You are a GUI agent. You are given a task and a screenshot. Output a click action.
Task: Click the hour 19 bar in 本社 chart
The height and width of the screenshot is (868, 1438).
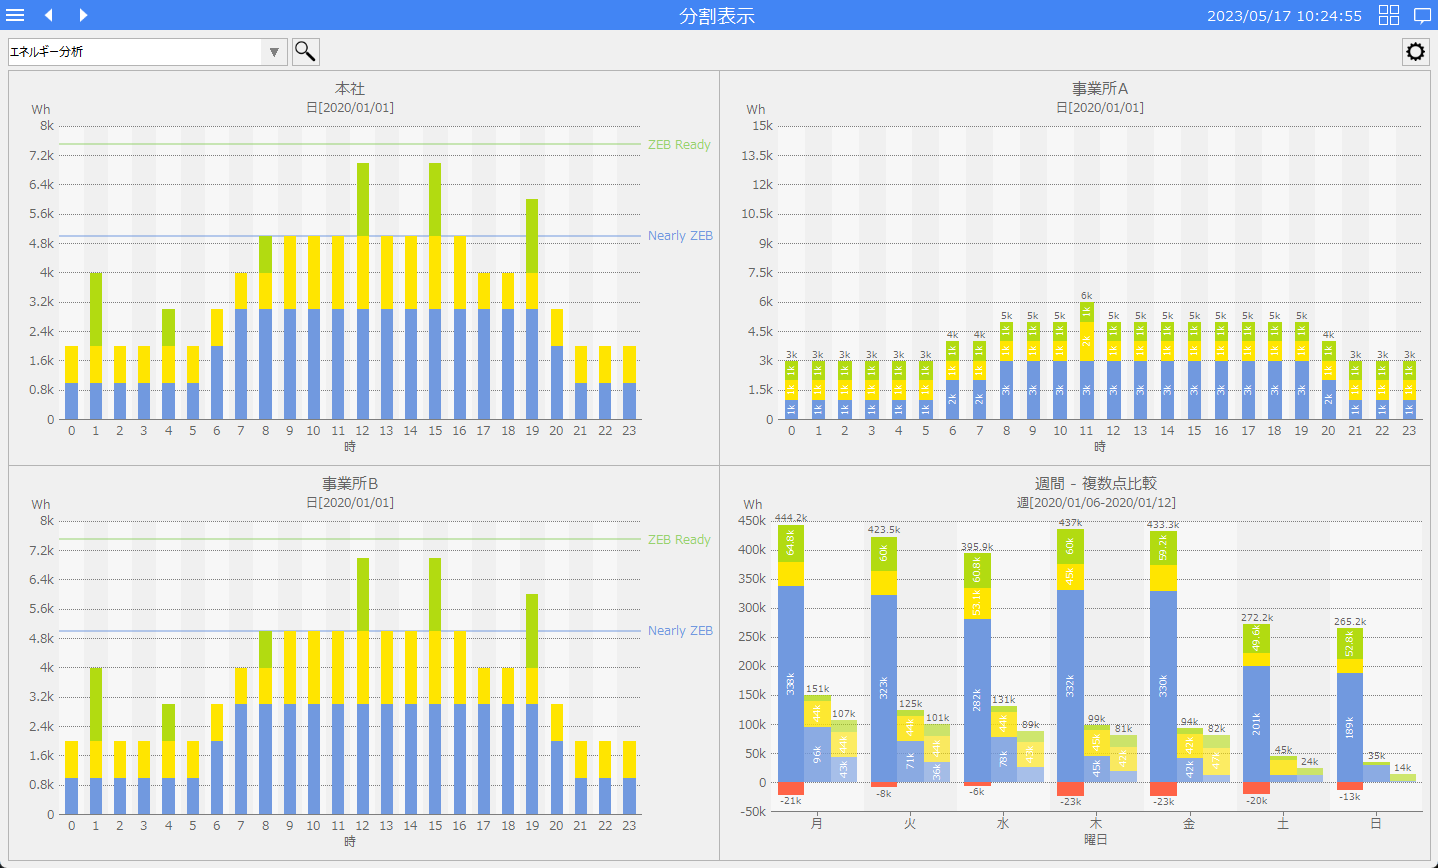tap(532, 309)
